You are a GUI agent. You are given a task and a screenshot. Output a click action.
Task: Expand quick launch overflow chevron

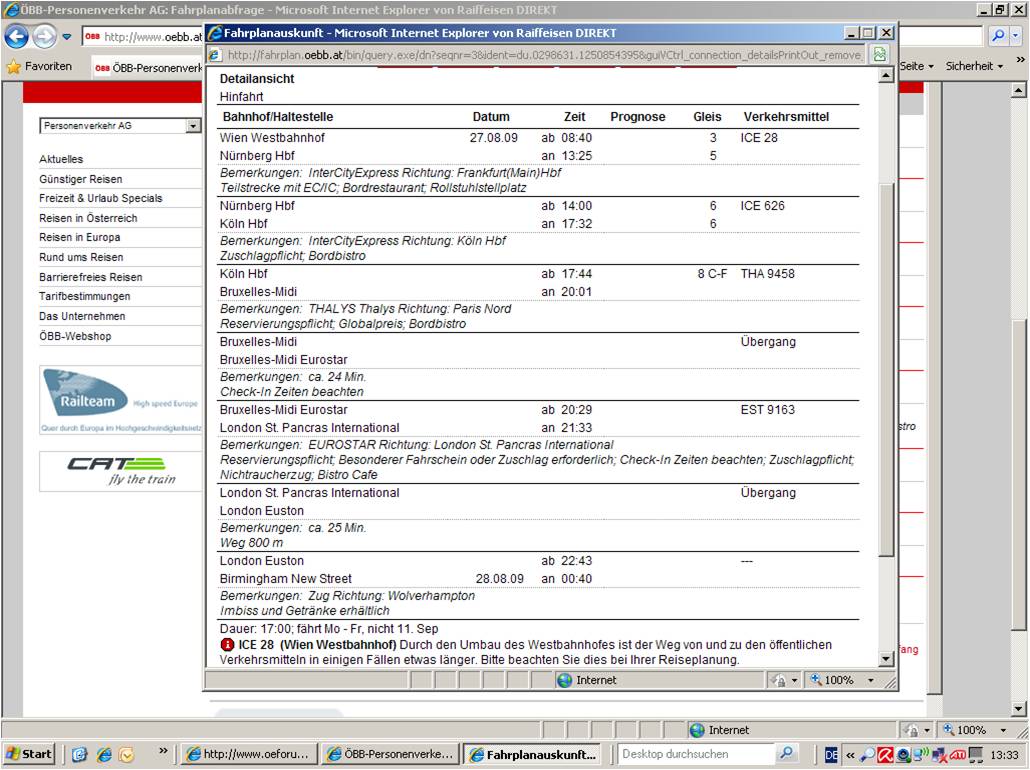[164, 750]
